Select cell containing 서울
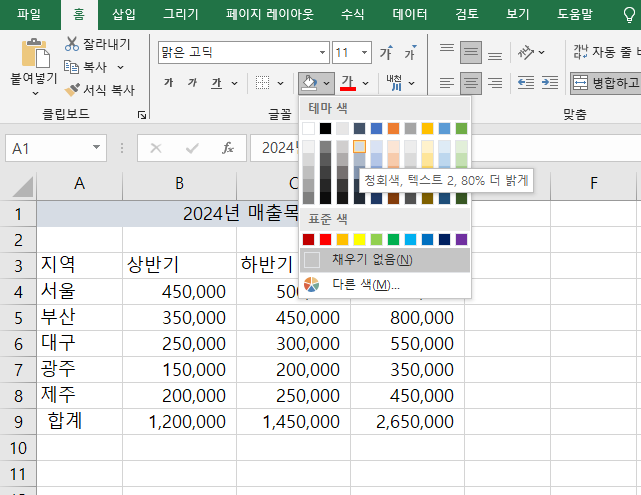 coord(79,292)
